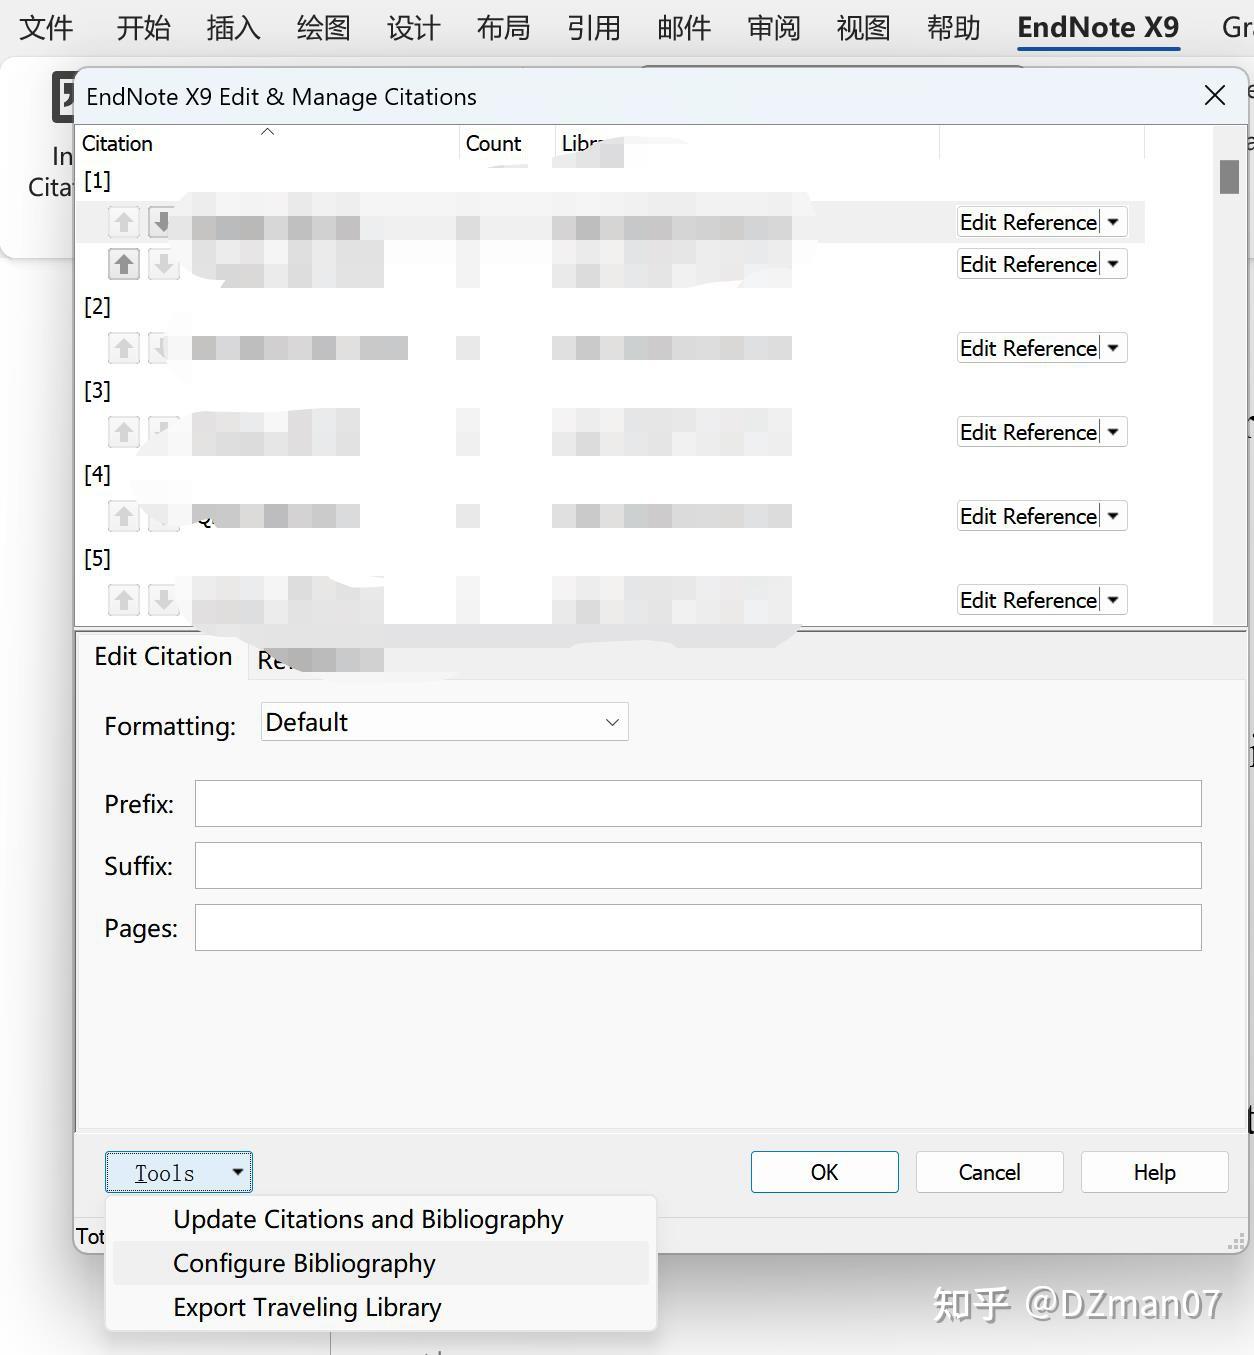The height and width of the screenshot is (1355, 1254).
Task: Open the 邮件 ribbon tab
Action: coord(684,27)
